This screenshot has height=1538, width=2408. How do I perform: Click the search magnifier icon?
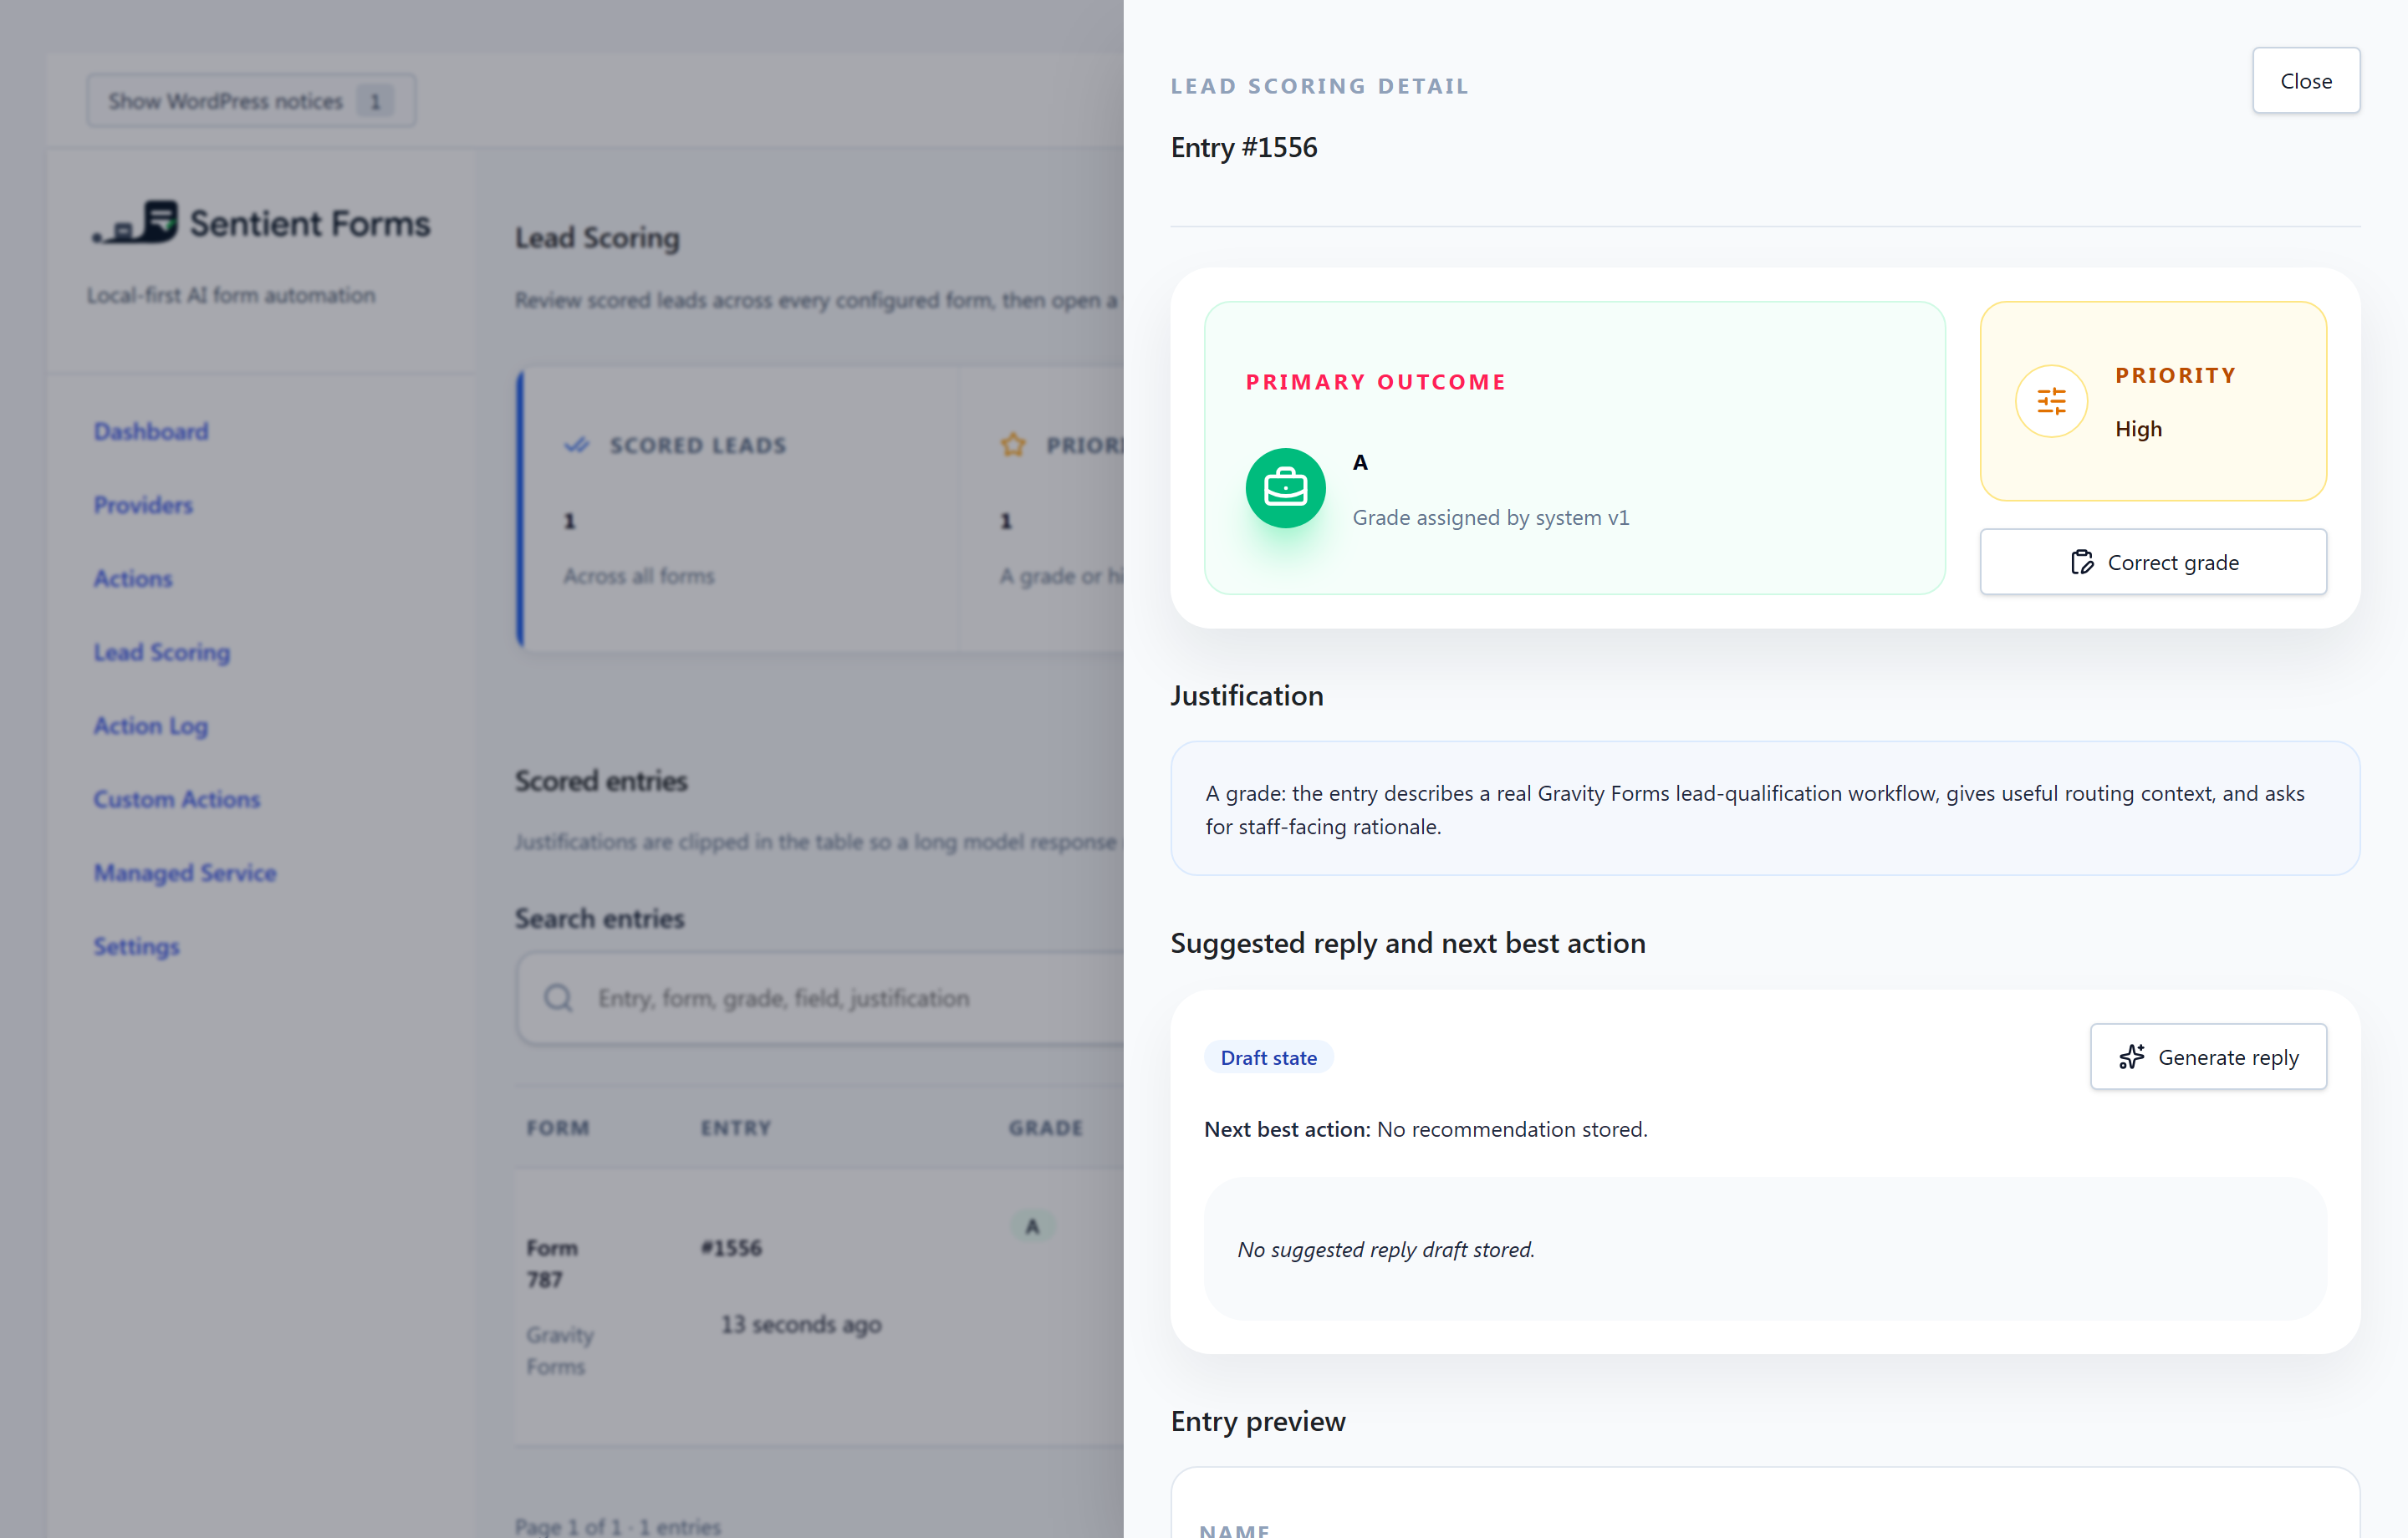(558, 998)
